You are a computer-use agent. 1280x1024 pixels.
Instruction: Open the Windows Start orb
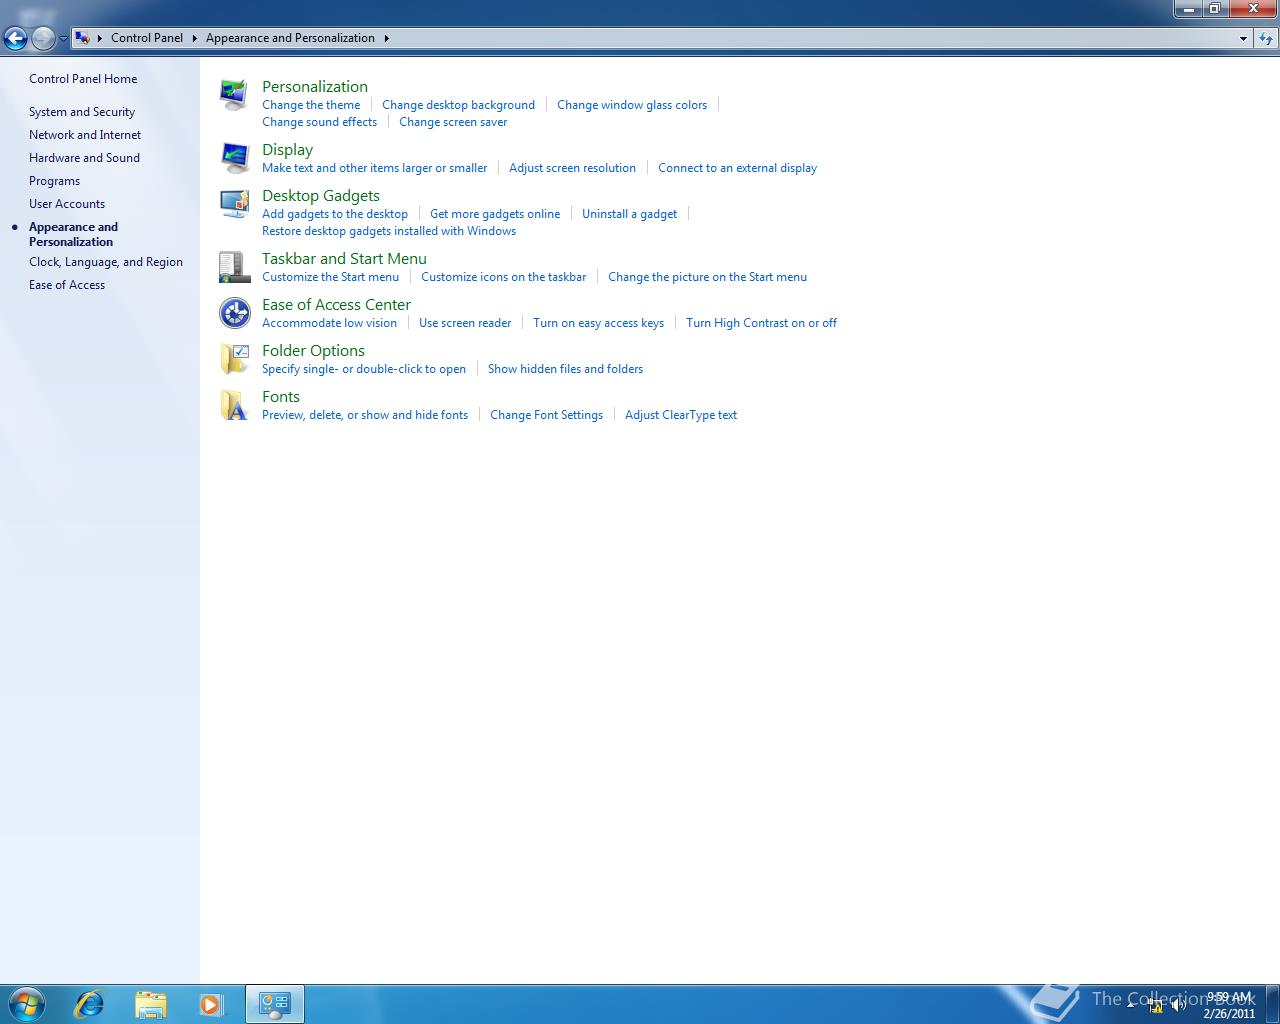click(27, 1003)
